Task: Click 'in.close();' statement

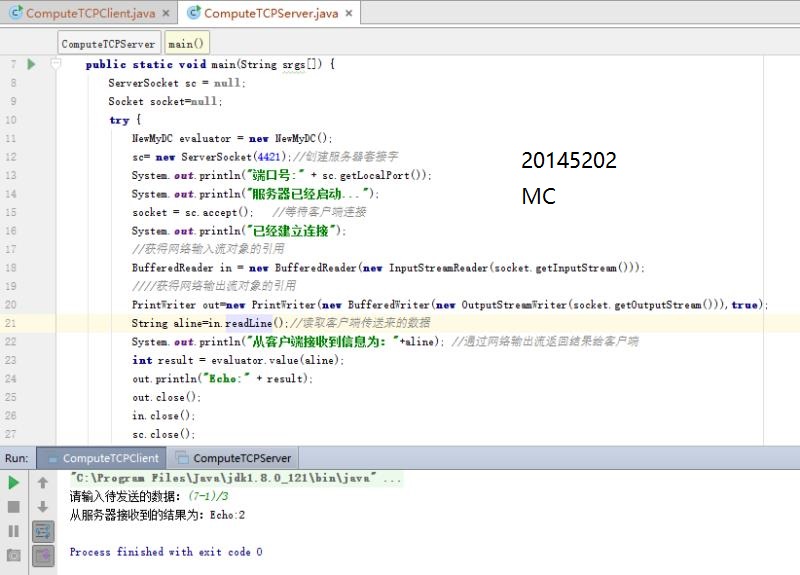Action: coord(163,416)
